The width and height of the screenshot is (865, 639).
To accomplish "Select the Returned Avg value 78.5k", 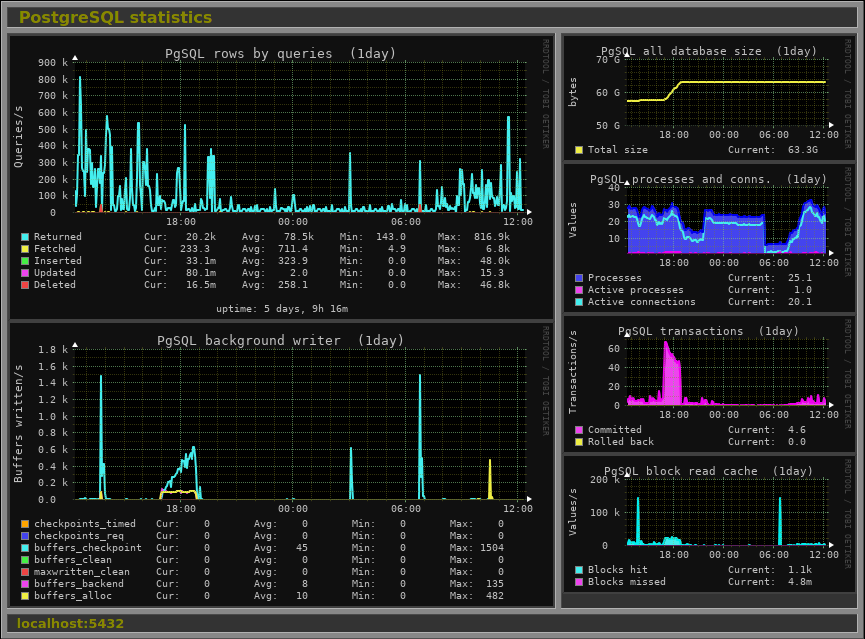I will pyautogui.click(x=298, y=237).
